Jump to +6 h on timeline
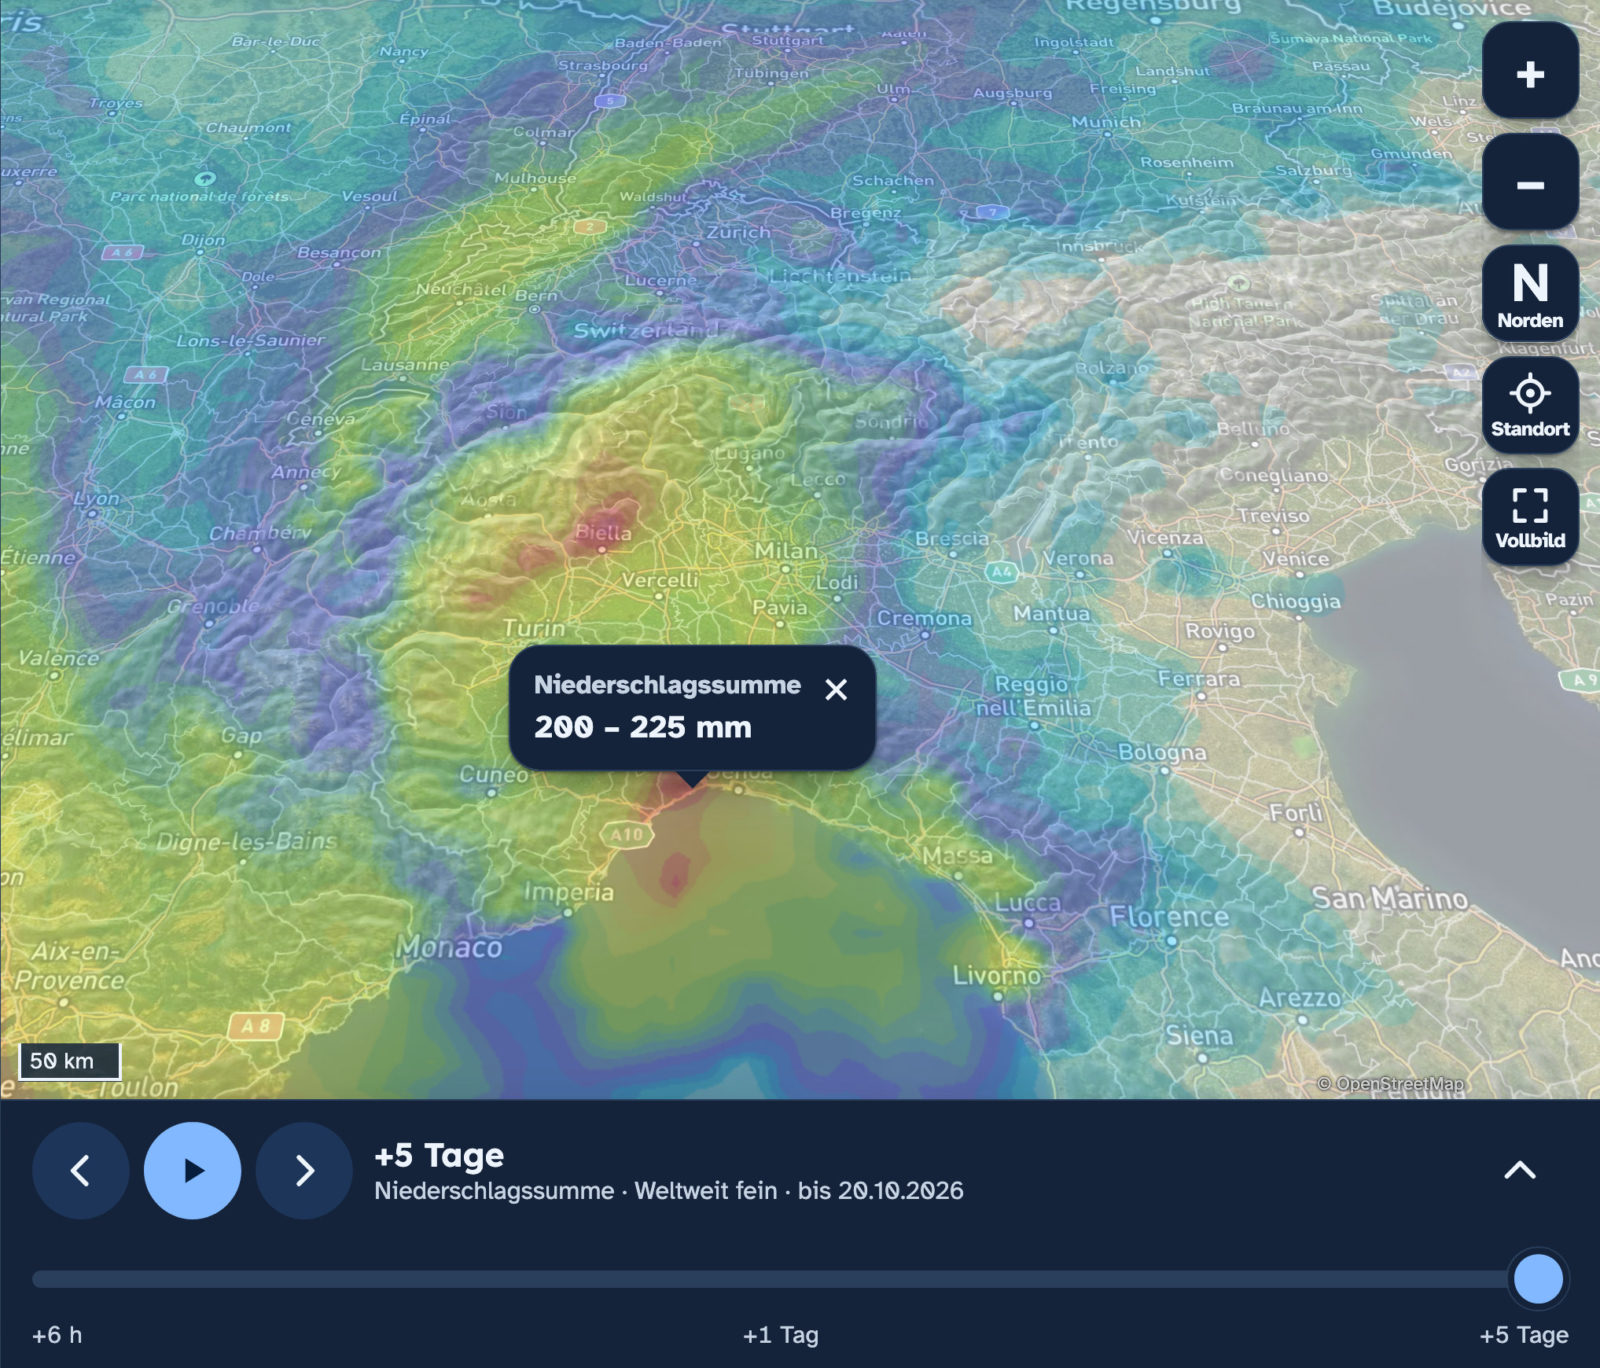 tap(57, 1335)
